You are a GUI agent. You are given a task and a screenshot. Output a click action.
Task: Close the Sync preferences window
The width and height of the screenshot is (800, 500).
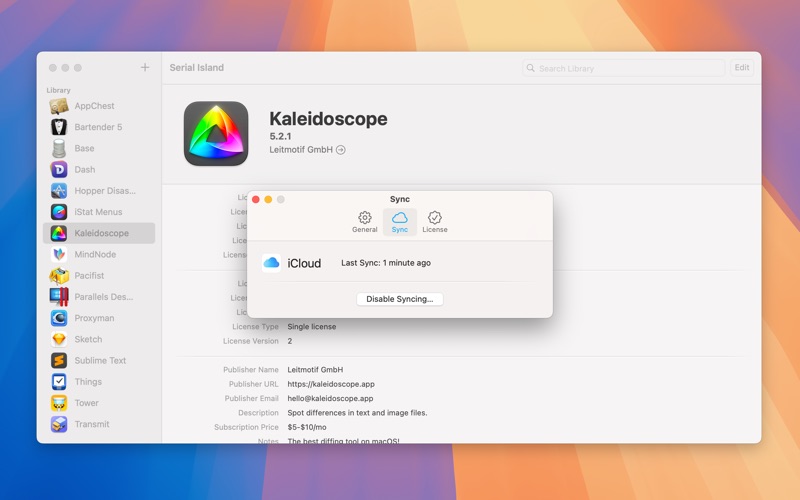(256, 199)
